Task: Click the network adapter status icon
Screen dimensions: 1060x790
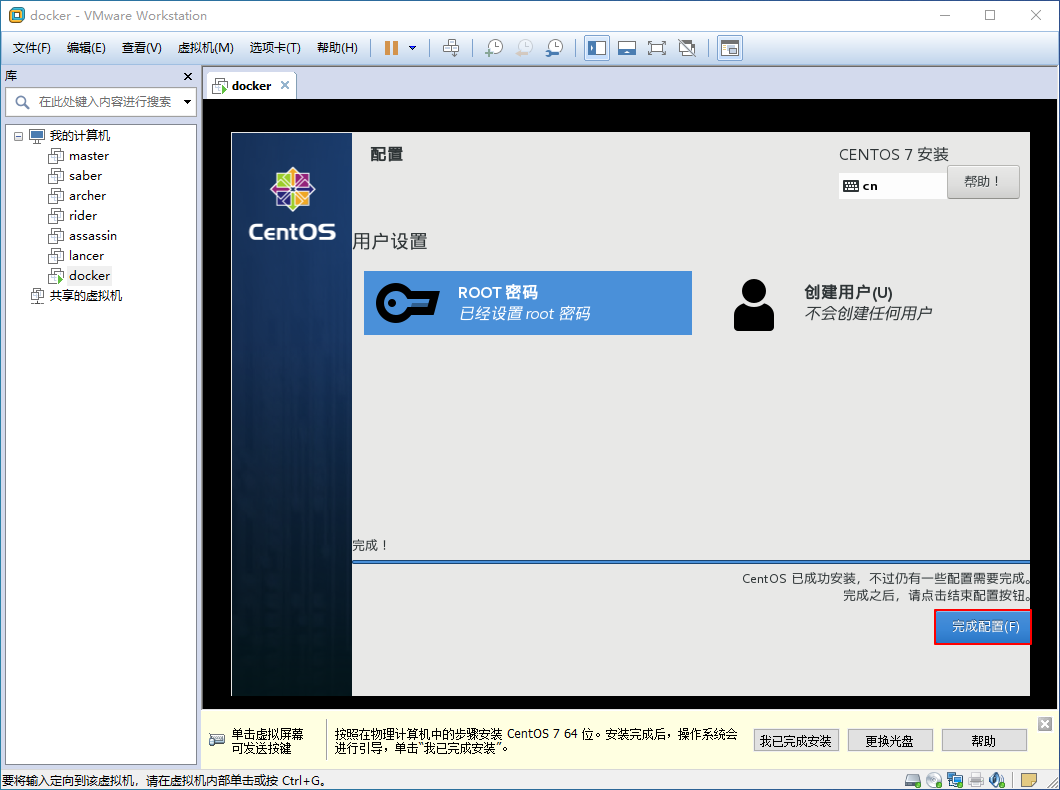Action: 955,779
